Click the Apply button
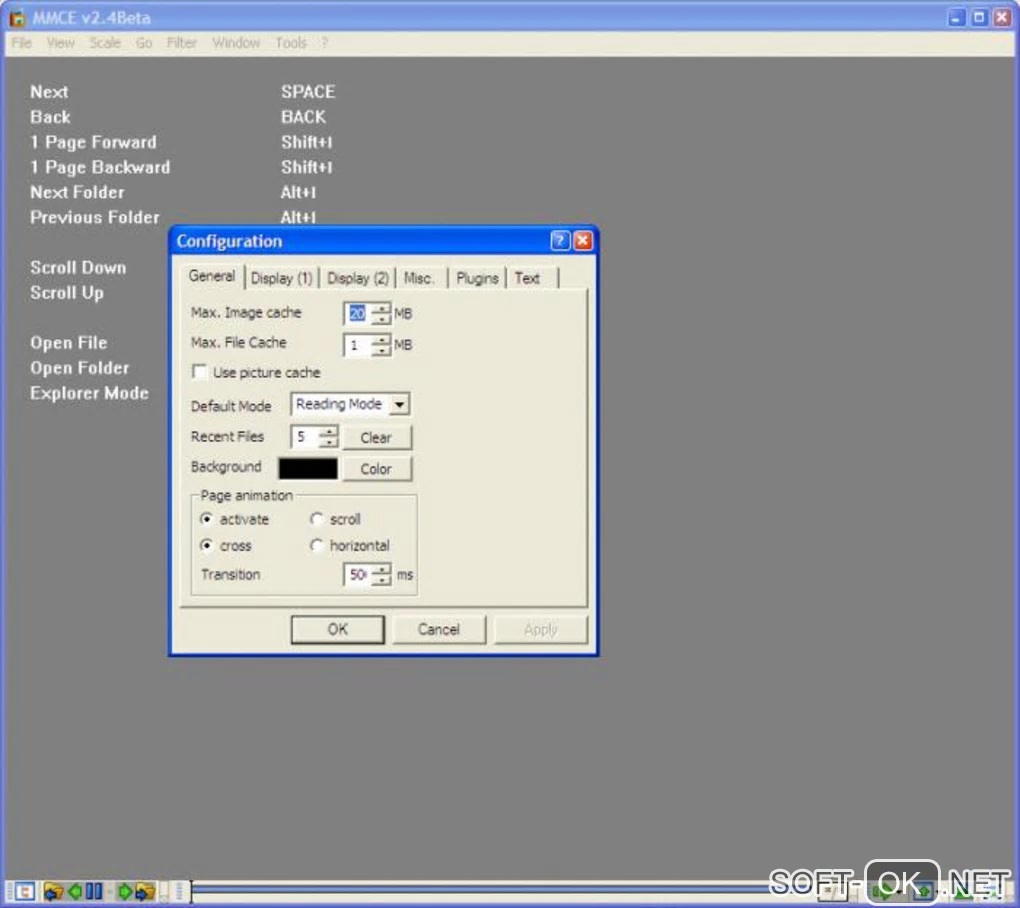Image resolution: width=1020 pixels, height=908 pixels. click(541, 629)
